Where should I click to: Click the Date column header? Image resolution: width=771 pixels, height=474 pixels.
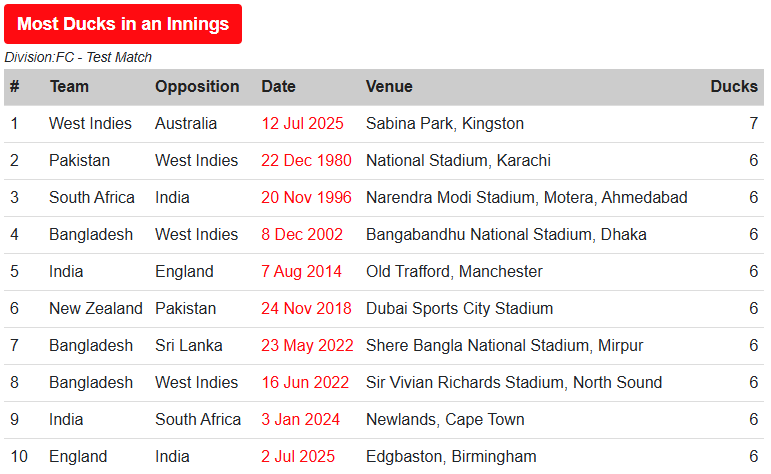(x=278, y=87)
